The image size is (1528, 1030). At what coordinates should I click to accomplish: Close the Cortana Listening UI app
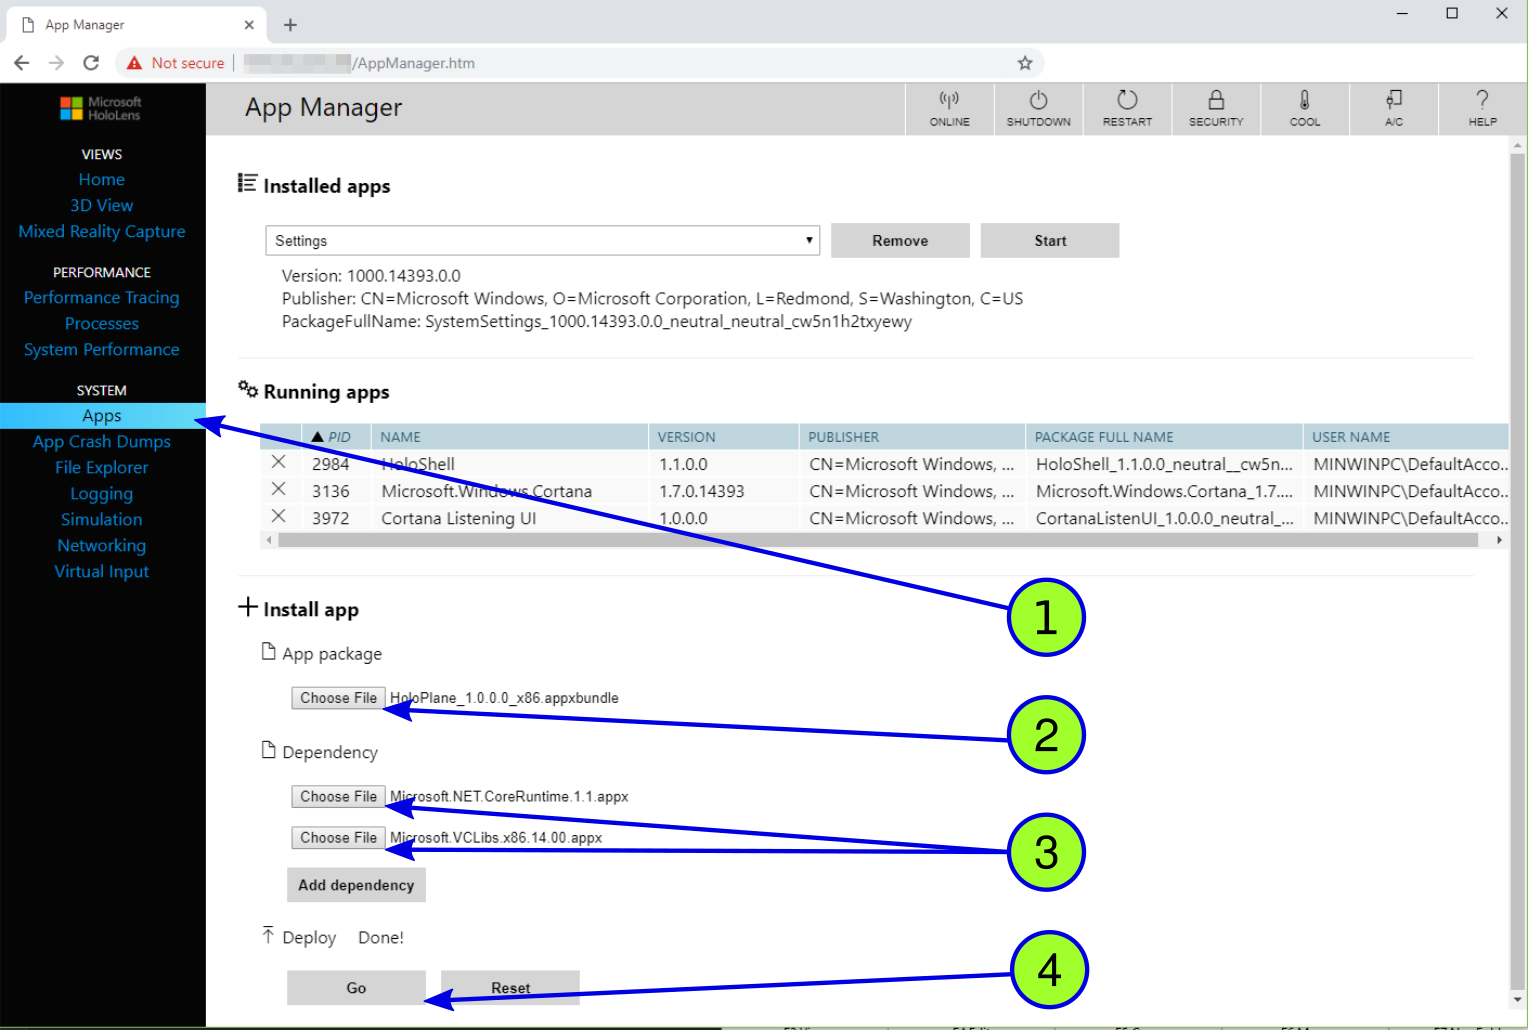pos(279,516)
